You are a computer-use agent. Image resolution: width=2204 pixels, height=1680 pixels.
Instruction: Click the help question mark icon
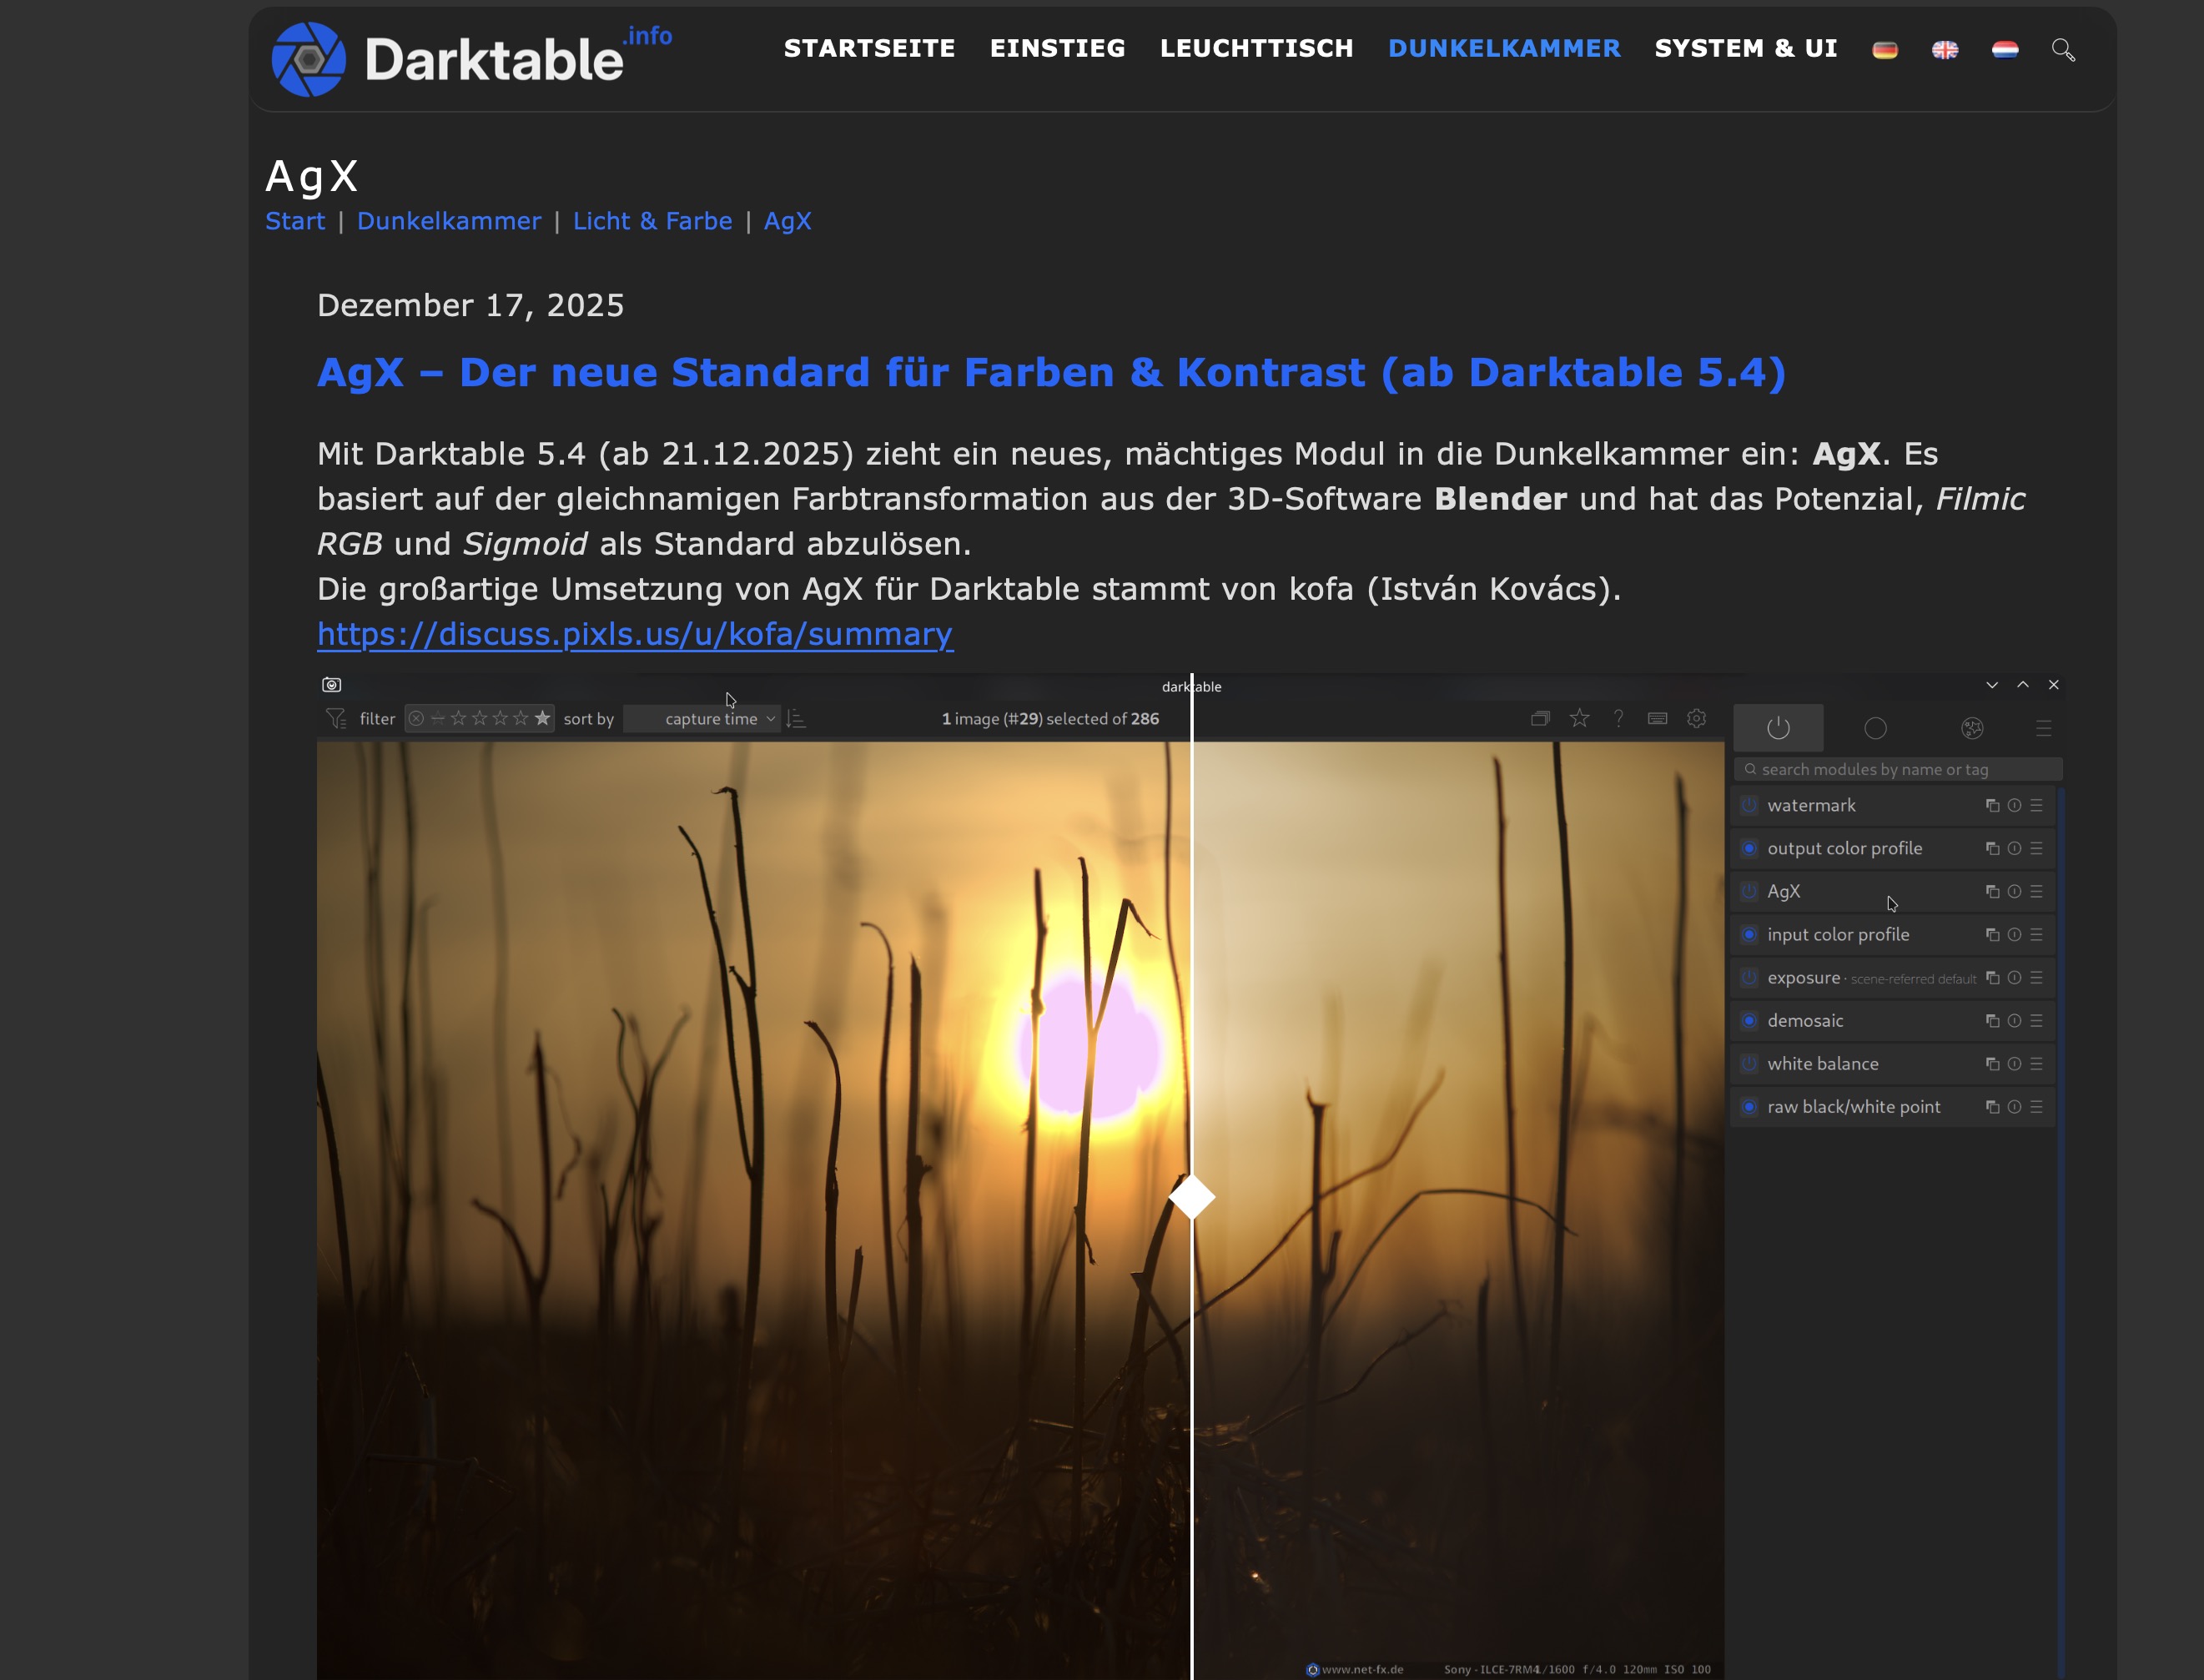pos(1617,718)
